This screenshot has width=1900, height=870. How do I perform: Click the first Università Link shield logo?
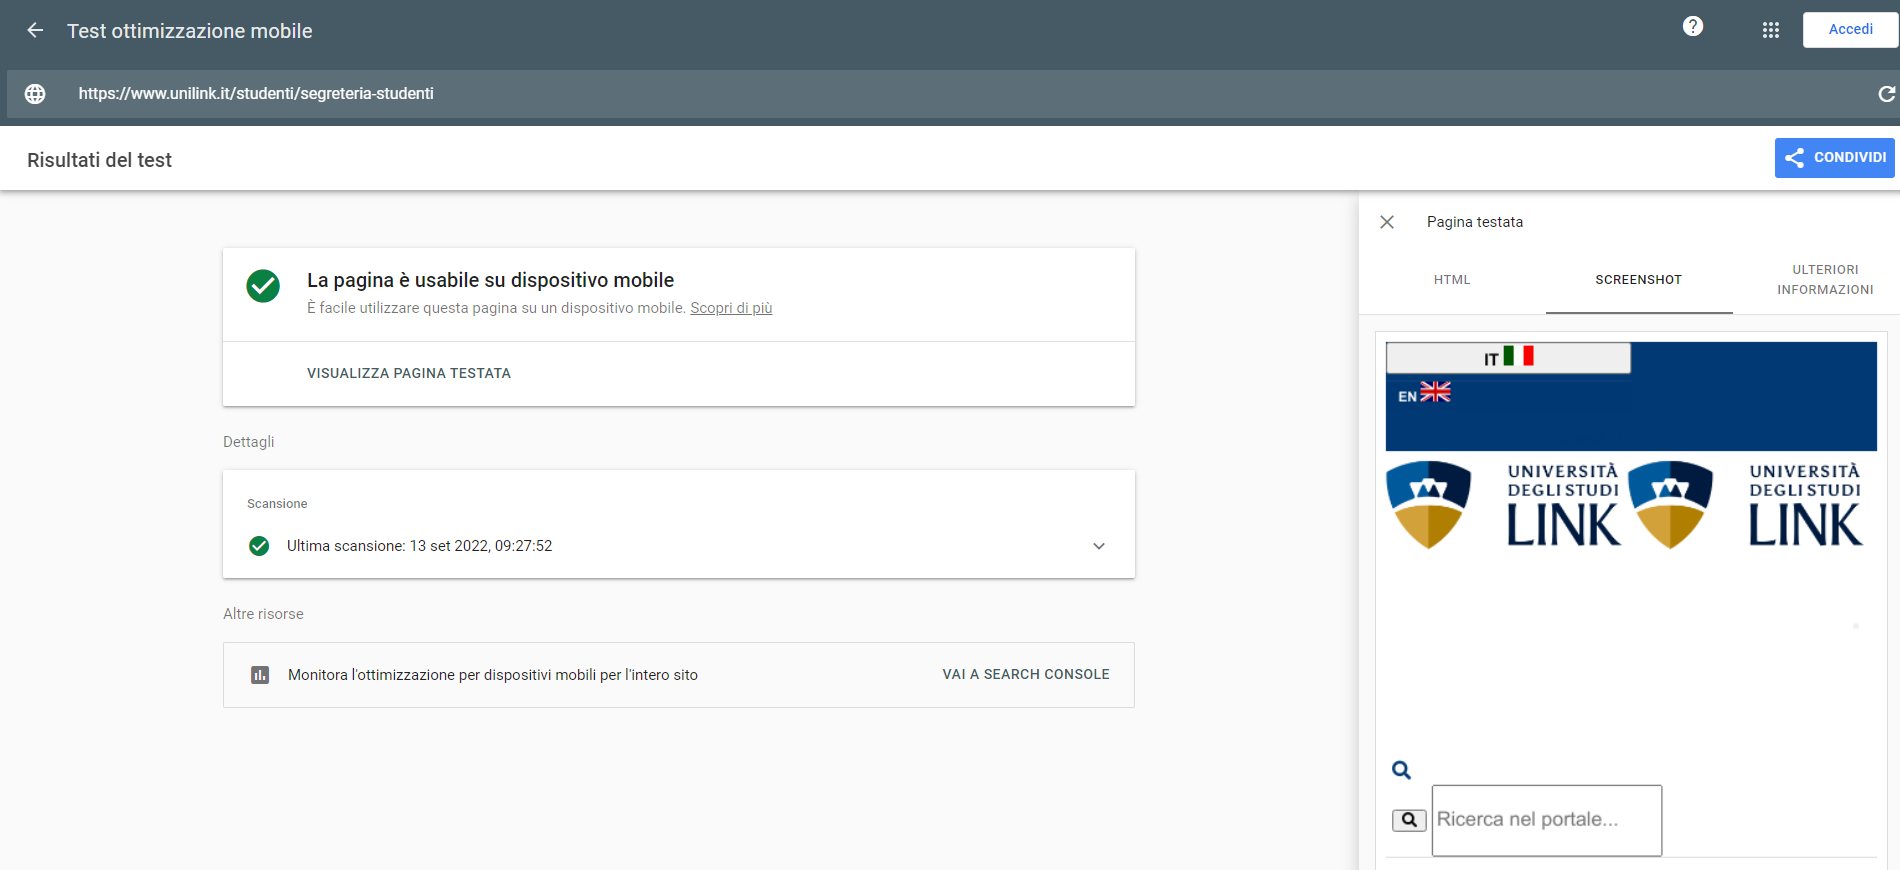tap(1428, 505)
